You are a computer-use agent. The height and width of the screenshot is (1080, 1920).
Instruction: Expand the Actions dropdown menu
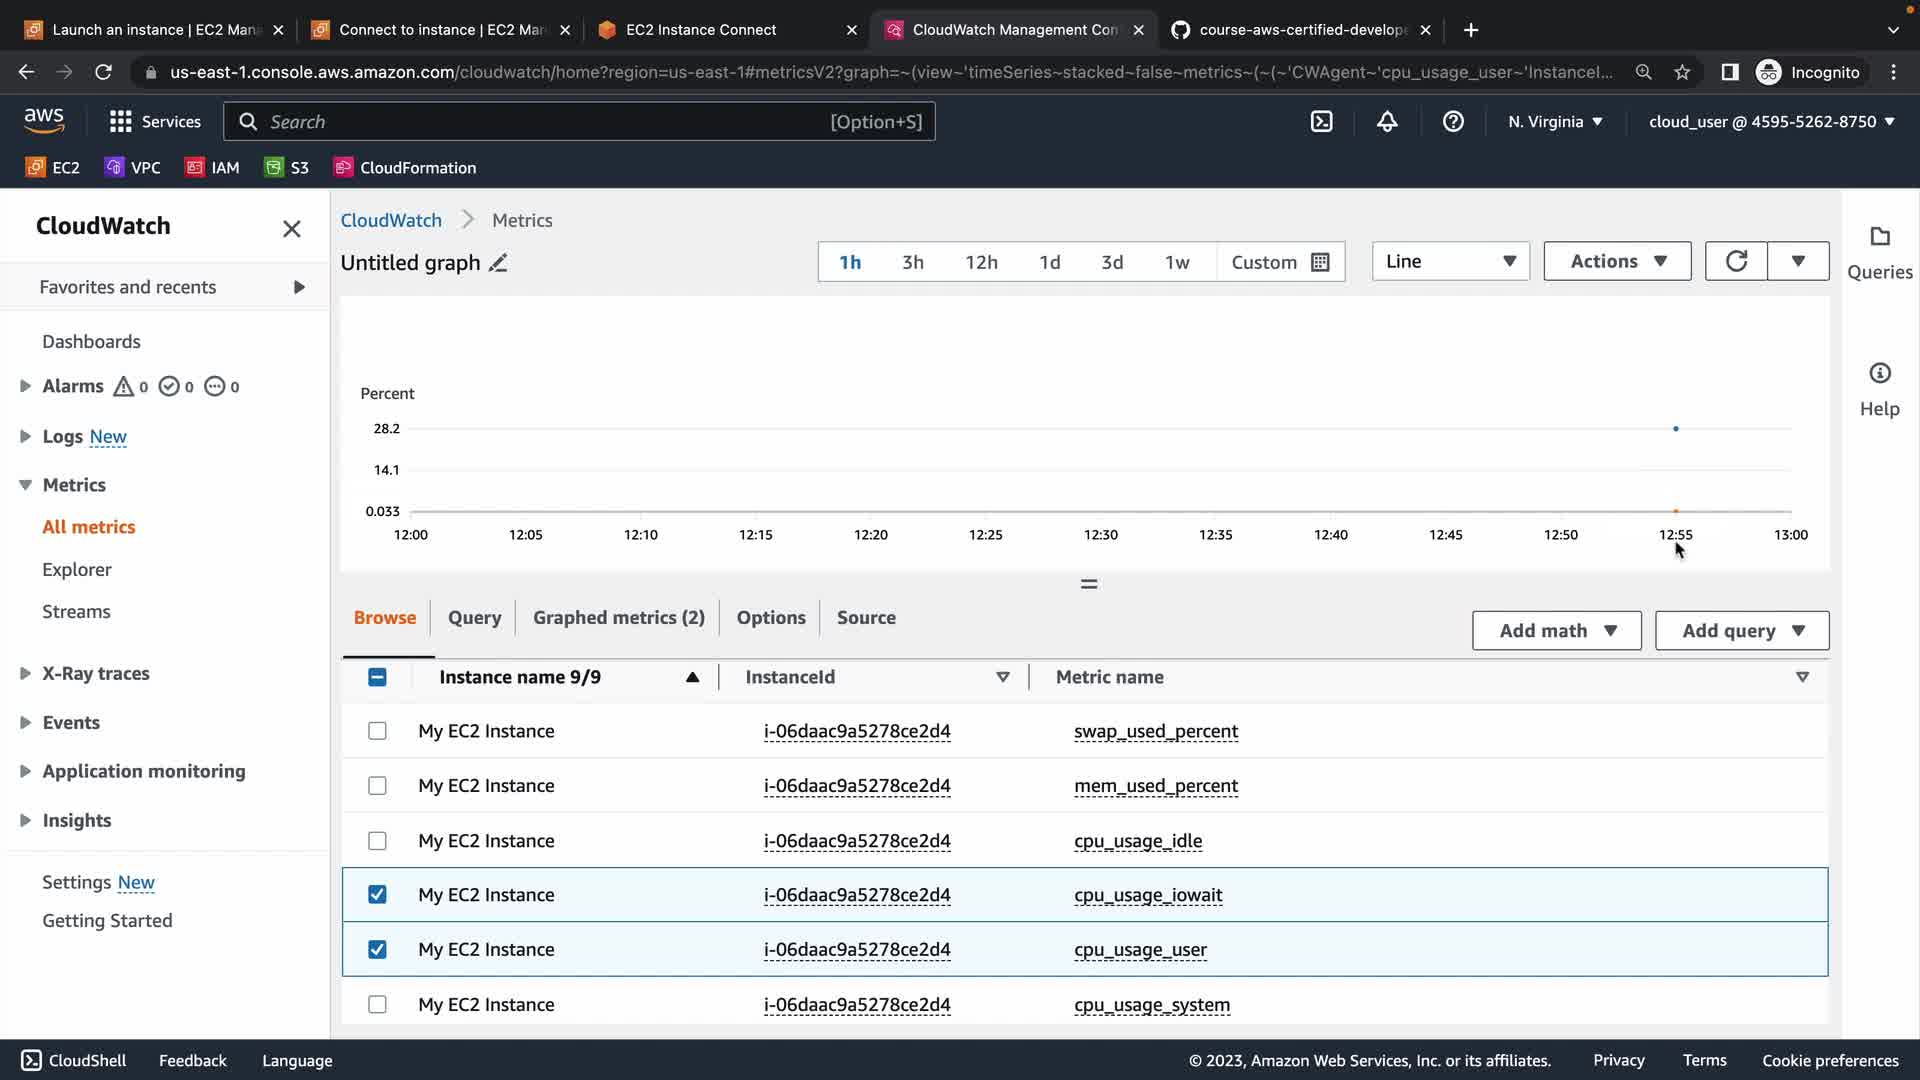(1617, 261)
